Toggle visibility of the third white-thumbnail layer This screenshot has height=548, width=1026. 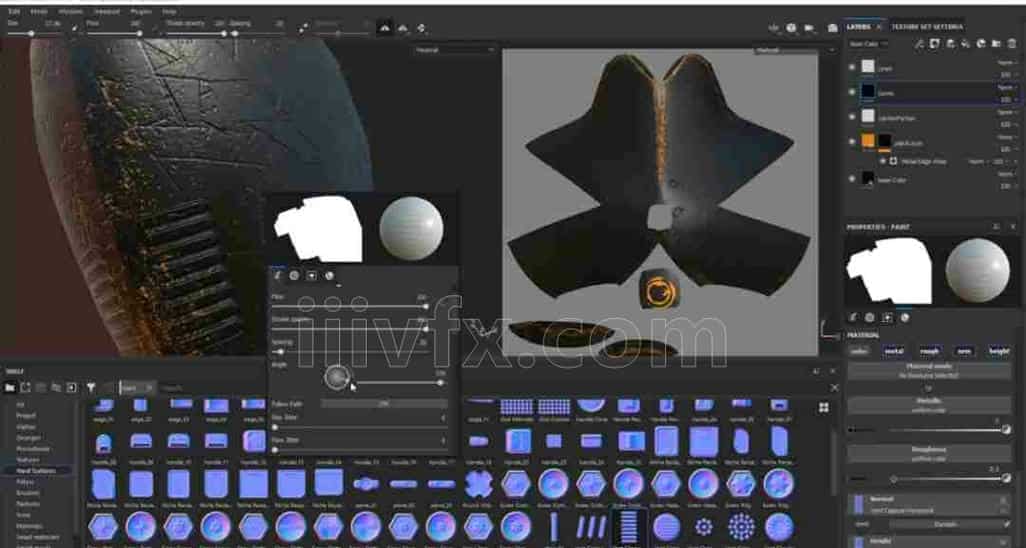(852, 117)
